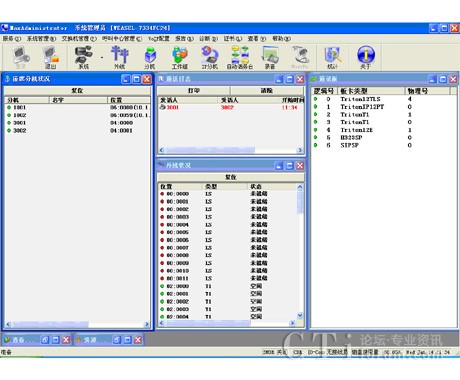This screenshot has width=460, height=380.
Task: Open the 工作组 (workgroup) toolbar icon
Action: (x=180, y=57)
